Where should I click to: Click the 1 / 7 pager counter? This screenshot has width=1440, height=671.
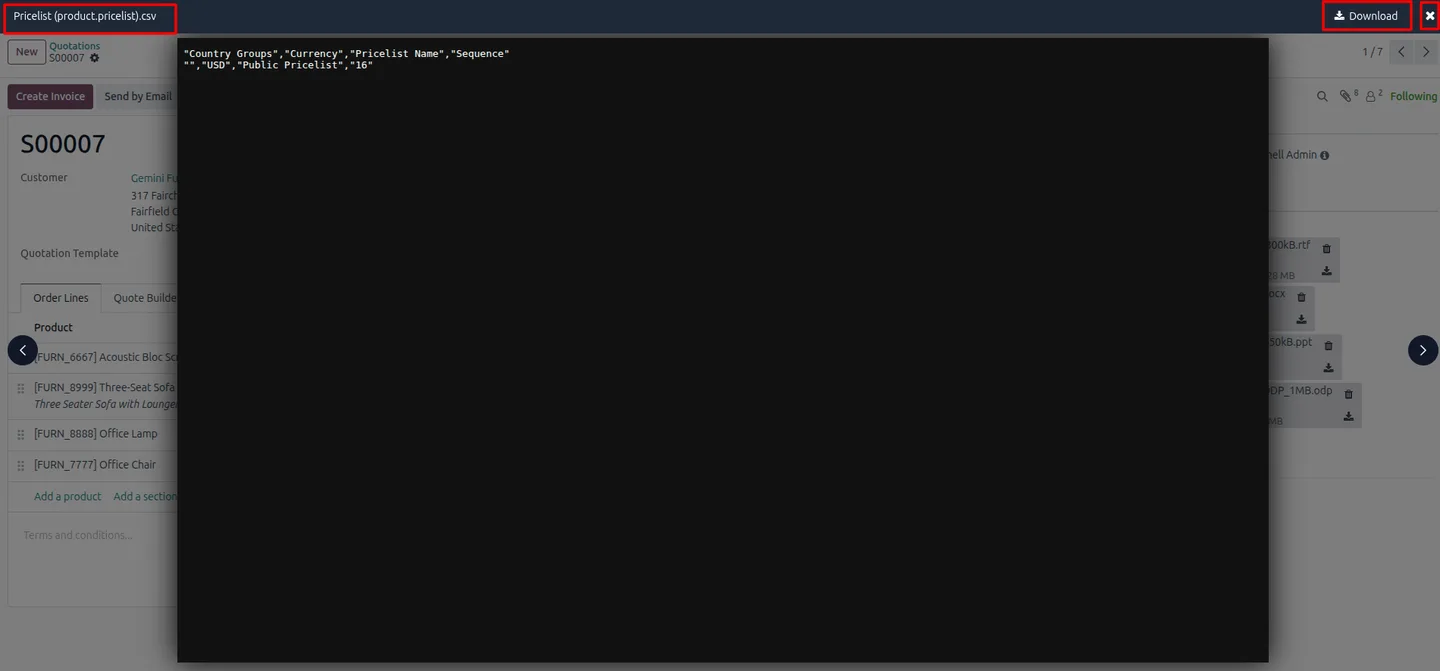click(x=1373, y=52)
